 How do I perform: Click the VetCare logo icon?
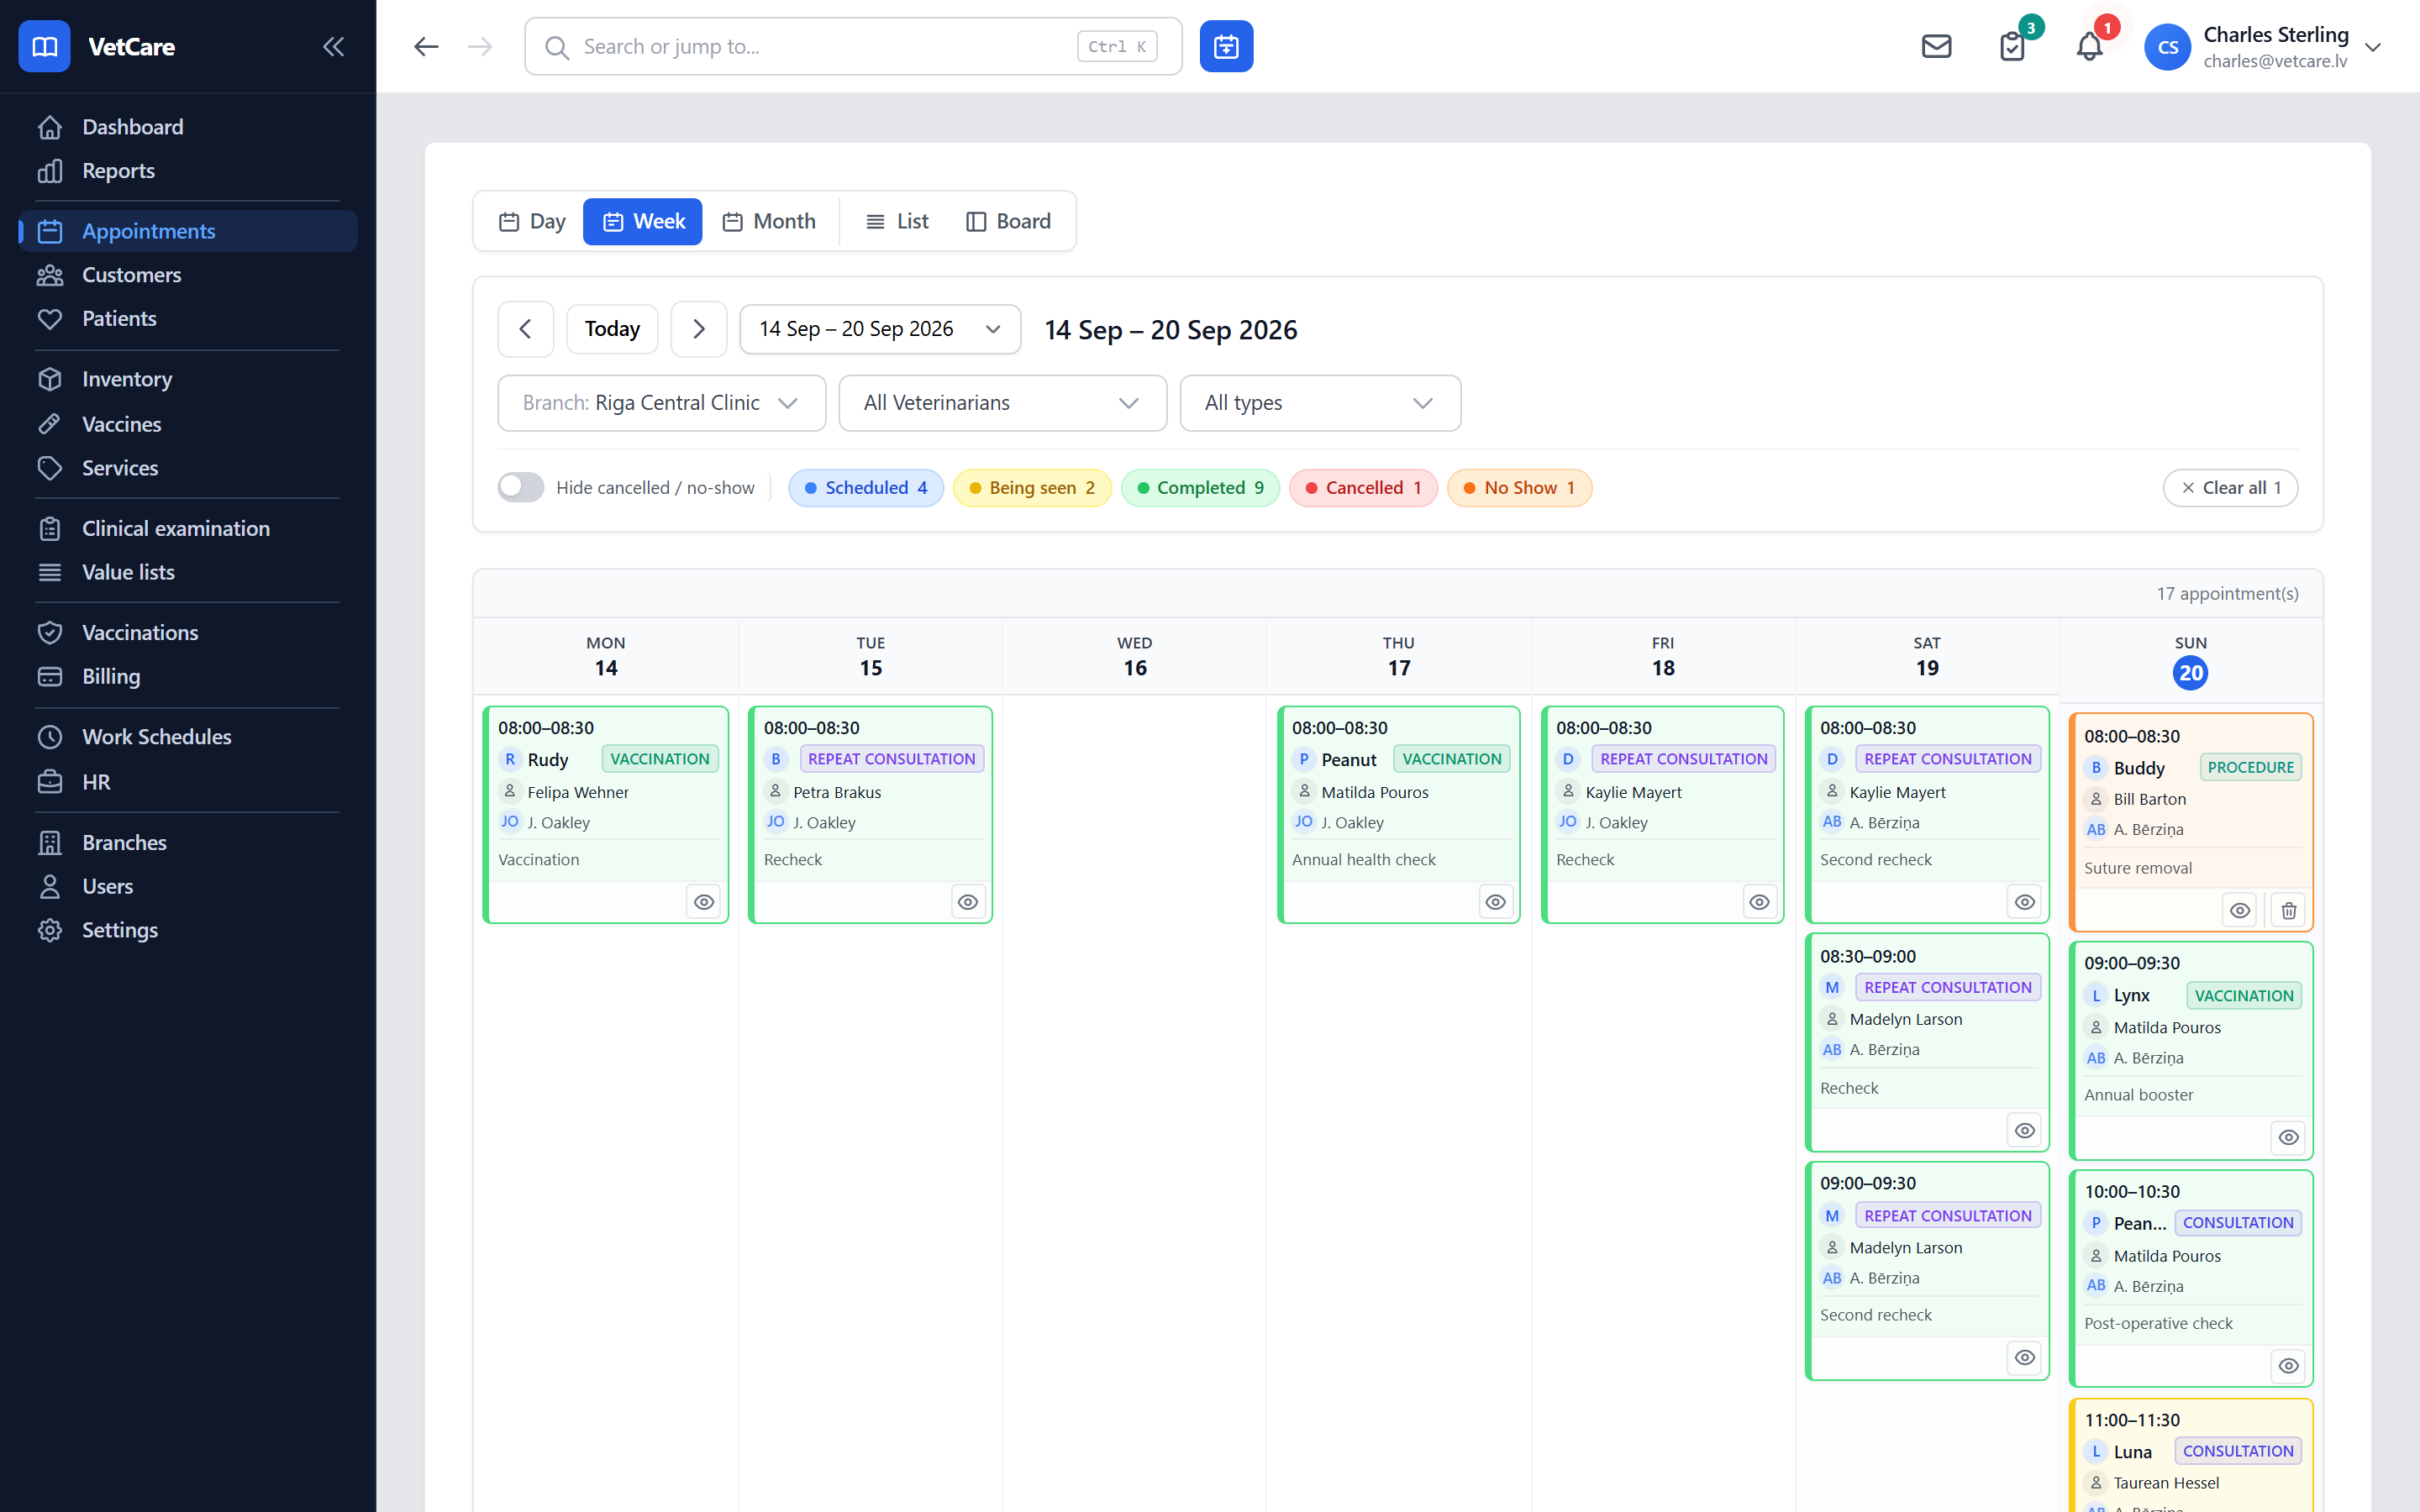coord(44,46)
